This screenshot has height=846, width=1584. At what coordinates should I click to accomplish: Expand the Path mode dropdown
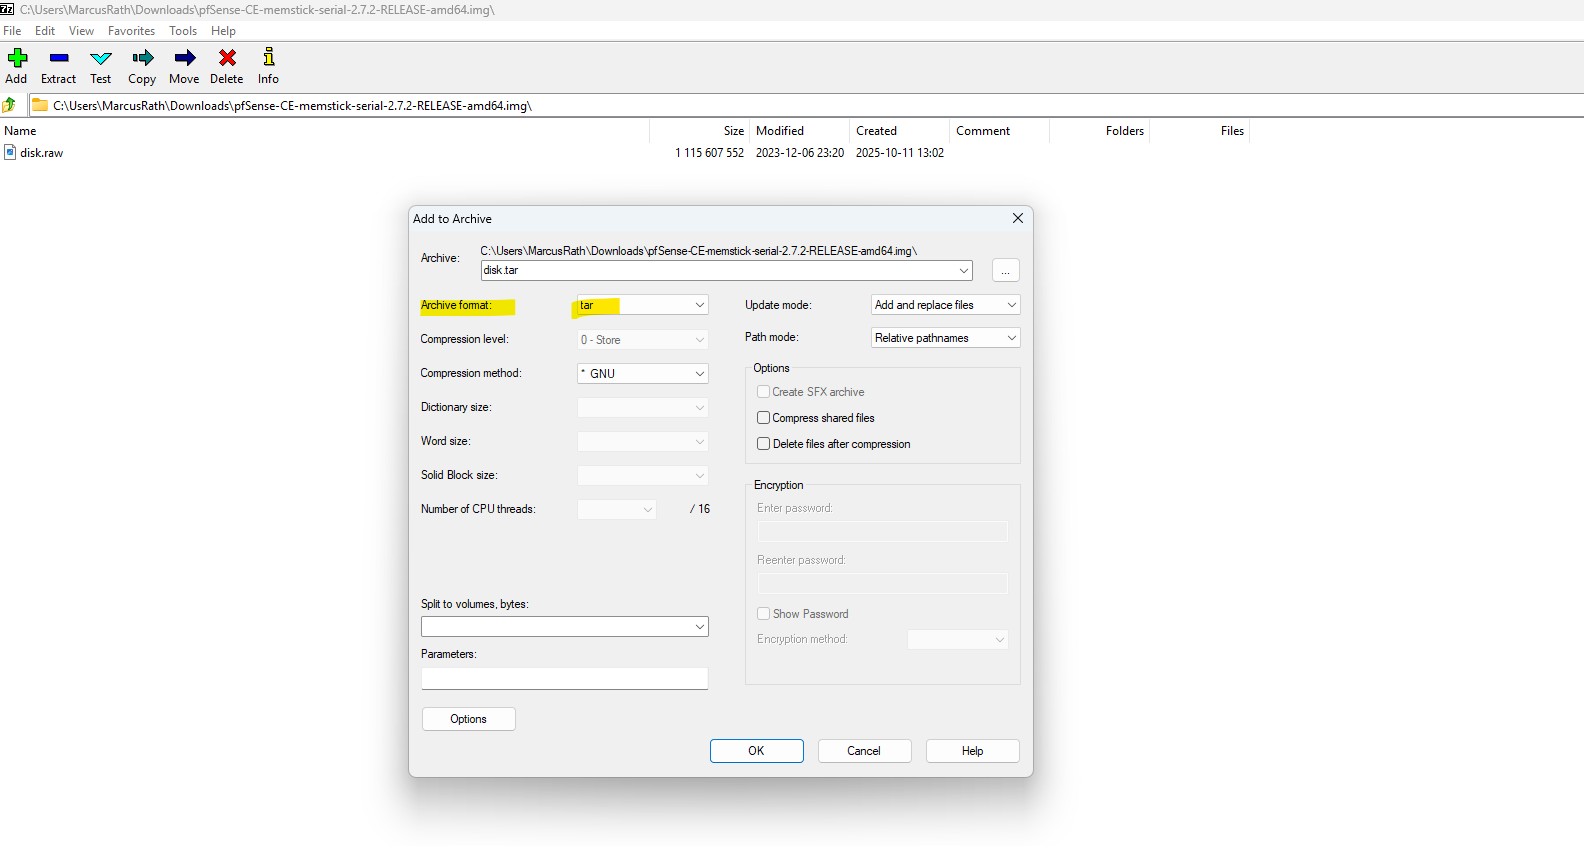[x=945, y=338]
